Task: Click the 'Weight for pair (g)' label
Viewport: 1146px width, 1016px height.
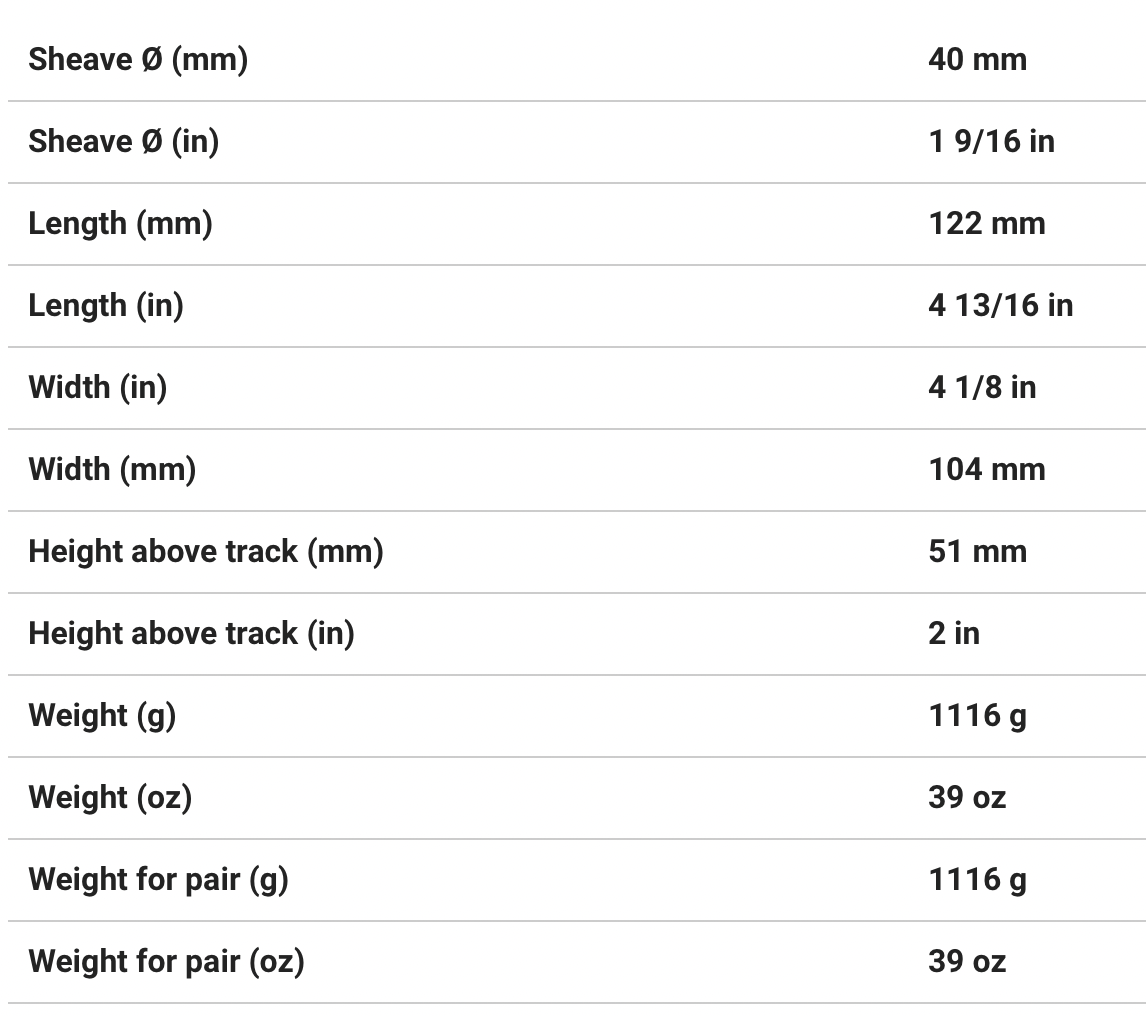Action: [158, 880]
